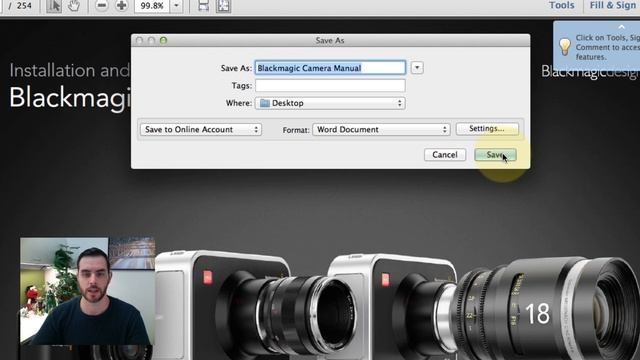Screen dimensions: 640x360
Task: Click the total page count 254
Action: tap(24, 5)
